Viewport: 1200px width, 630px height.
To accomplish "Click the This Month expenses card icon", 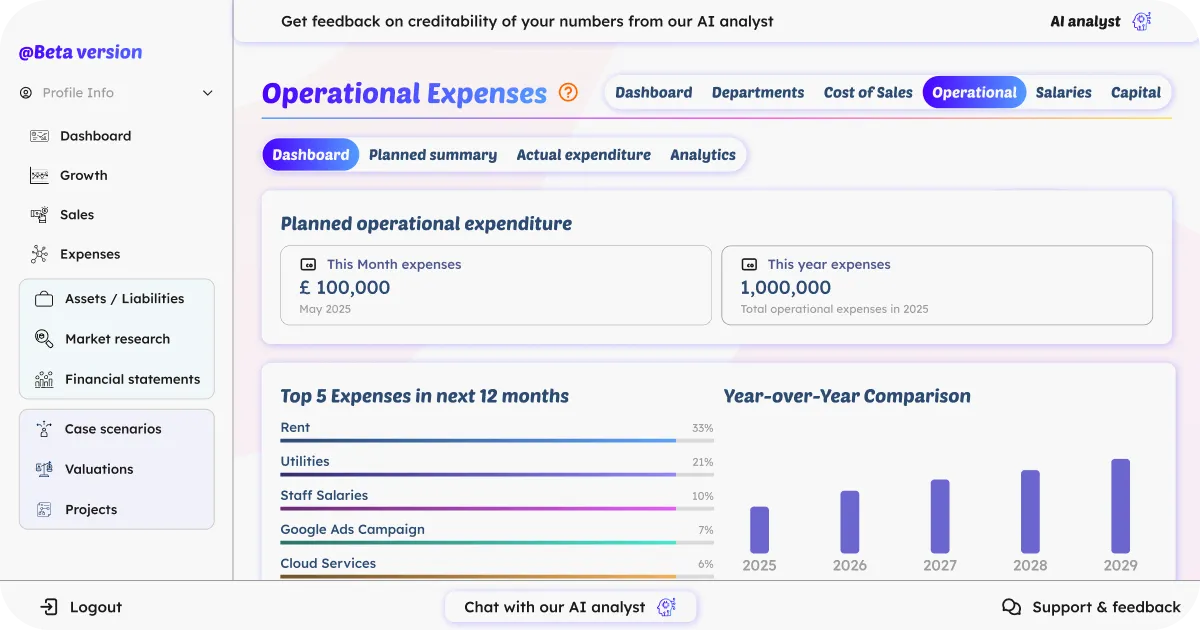I will (x=308, y=265).
